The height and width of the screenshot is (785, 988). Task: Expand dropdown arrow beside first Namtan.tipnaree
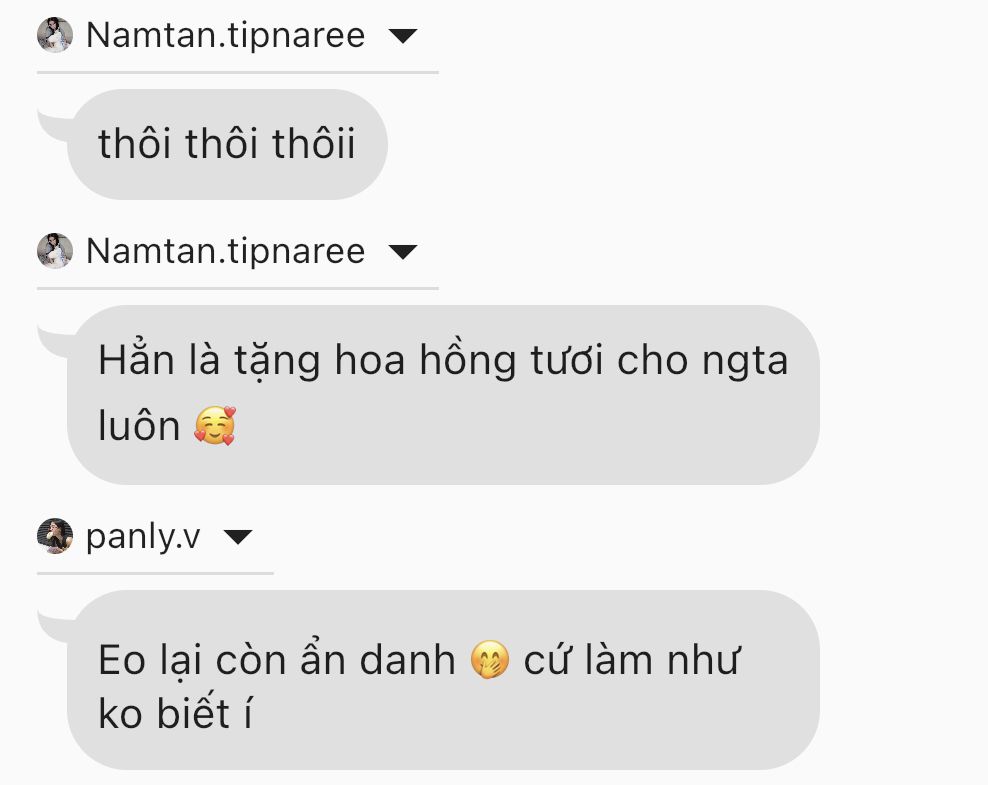pos(403,36)
